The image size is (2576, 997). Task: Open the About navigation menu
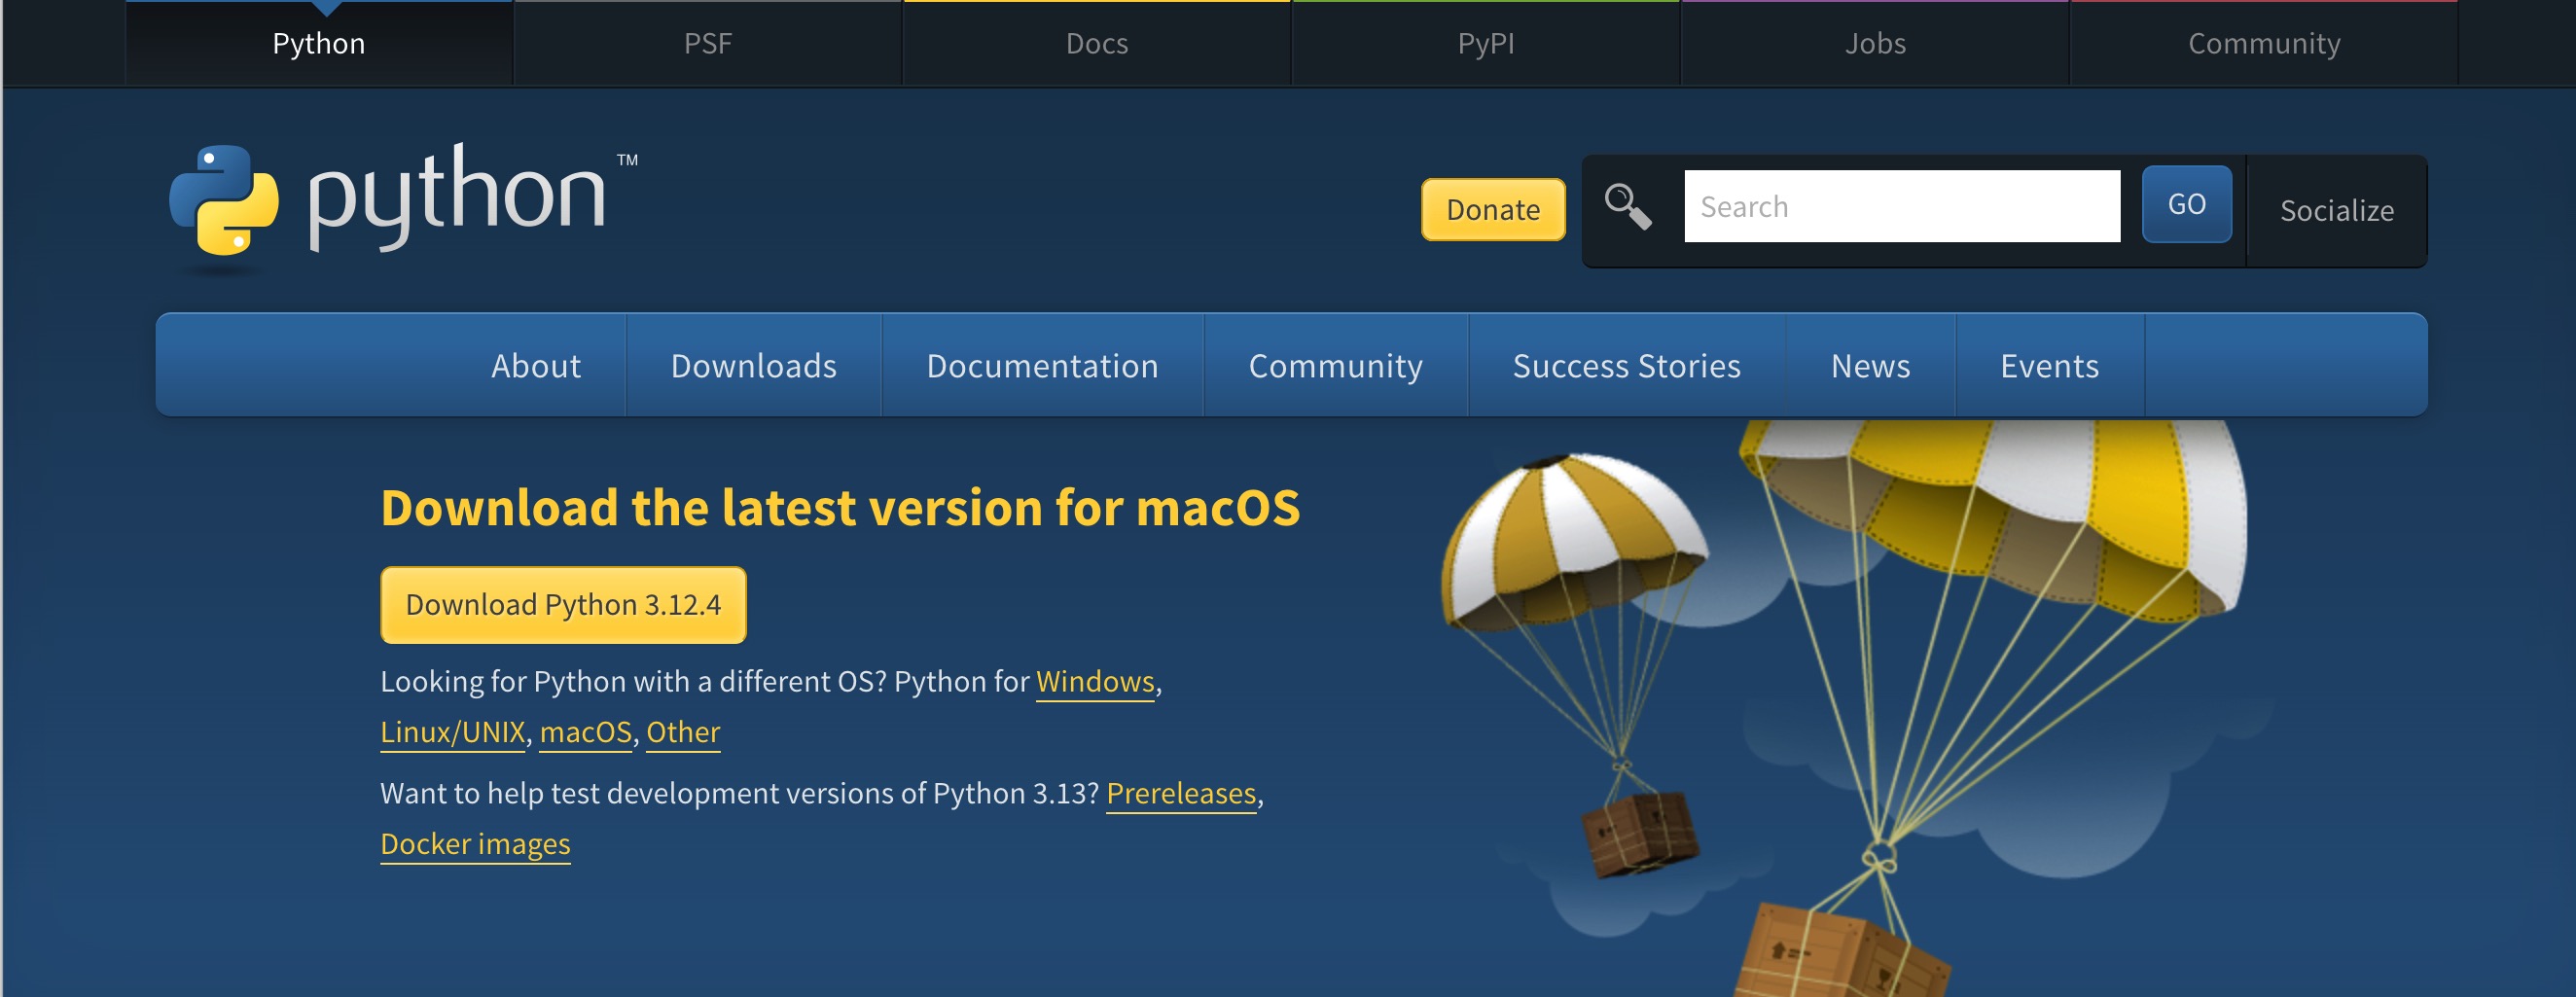pos(535,366)
